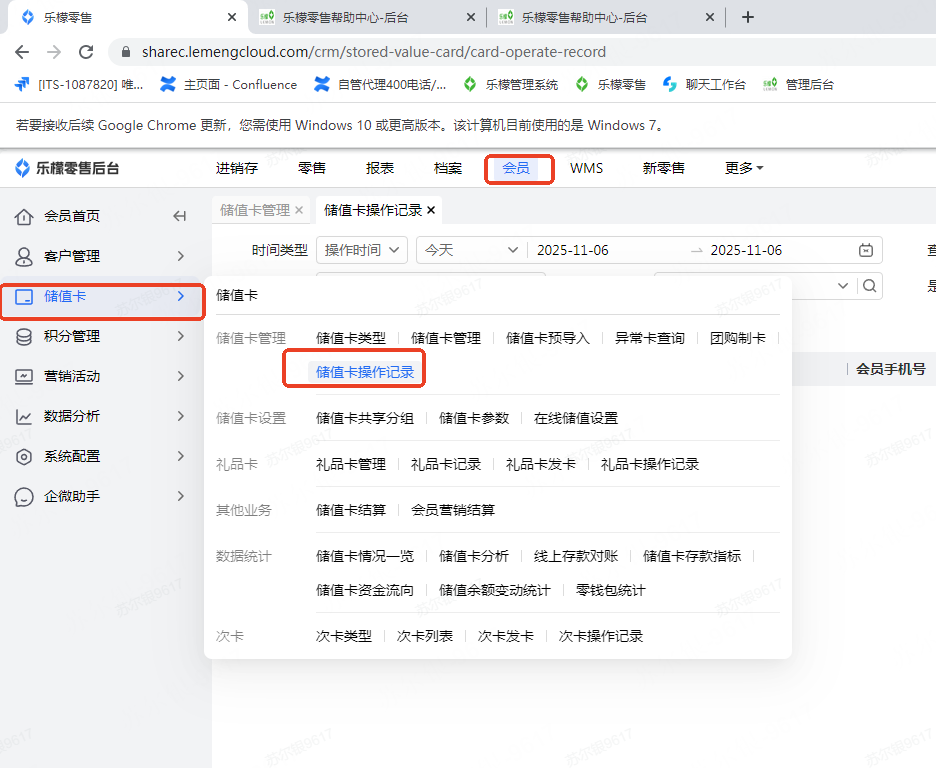
Task: Click the end date 2025-11-06 field
Action: click(x=746, y=250)
